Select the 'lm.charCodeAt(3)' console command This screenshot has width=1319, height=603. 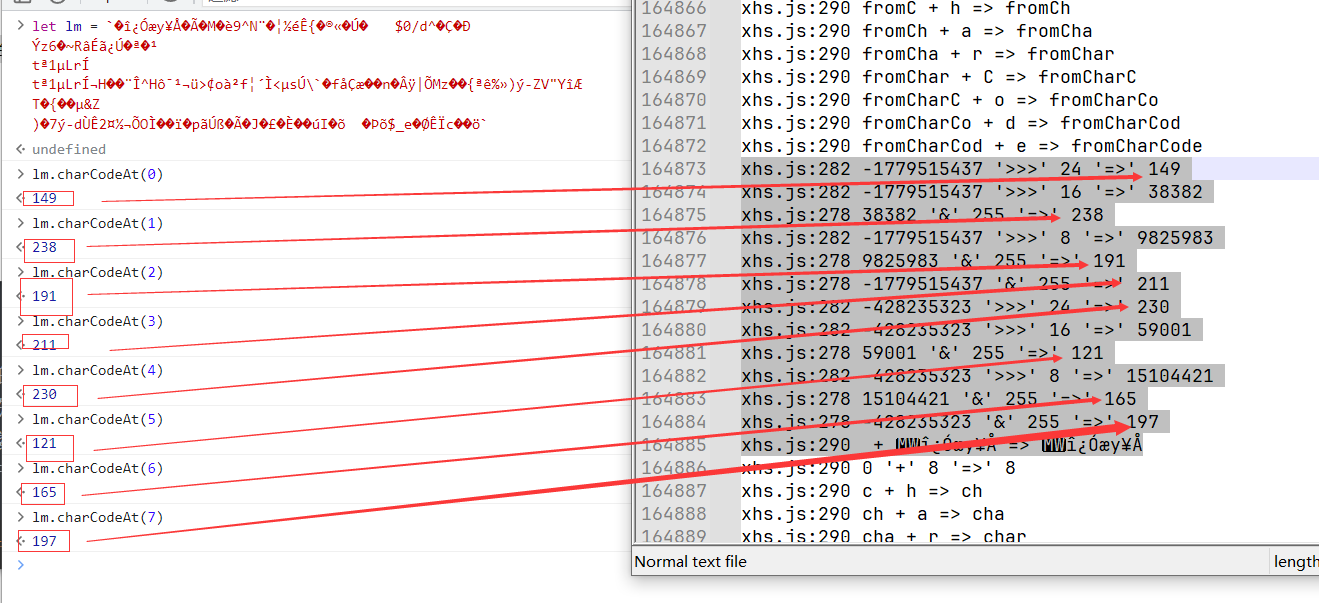tap(97, 321)
